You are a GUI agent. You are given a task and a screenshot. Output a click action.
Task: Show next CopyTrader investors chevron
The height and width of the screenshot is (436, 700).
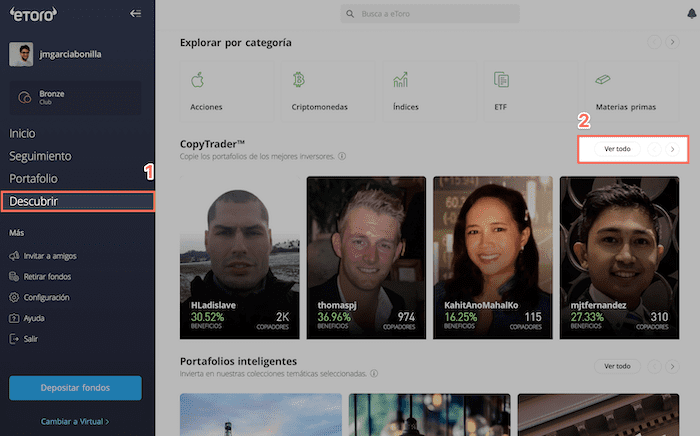pyautogui.click(x=672, y=149)
